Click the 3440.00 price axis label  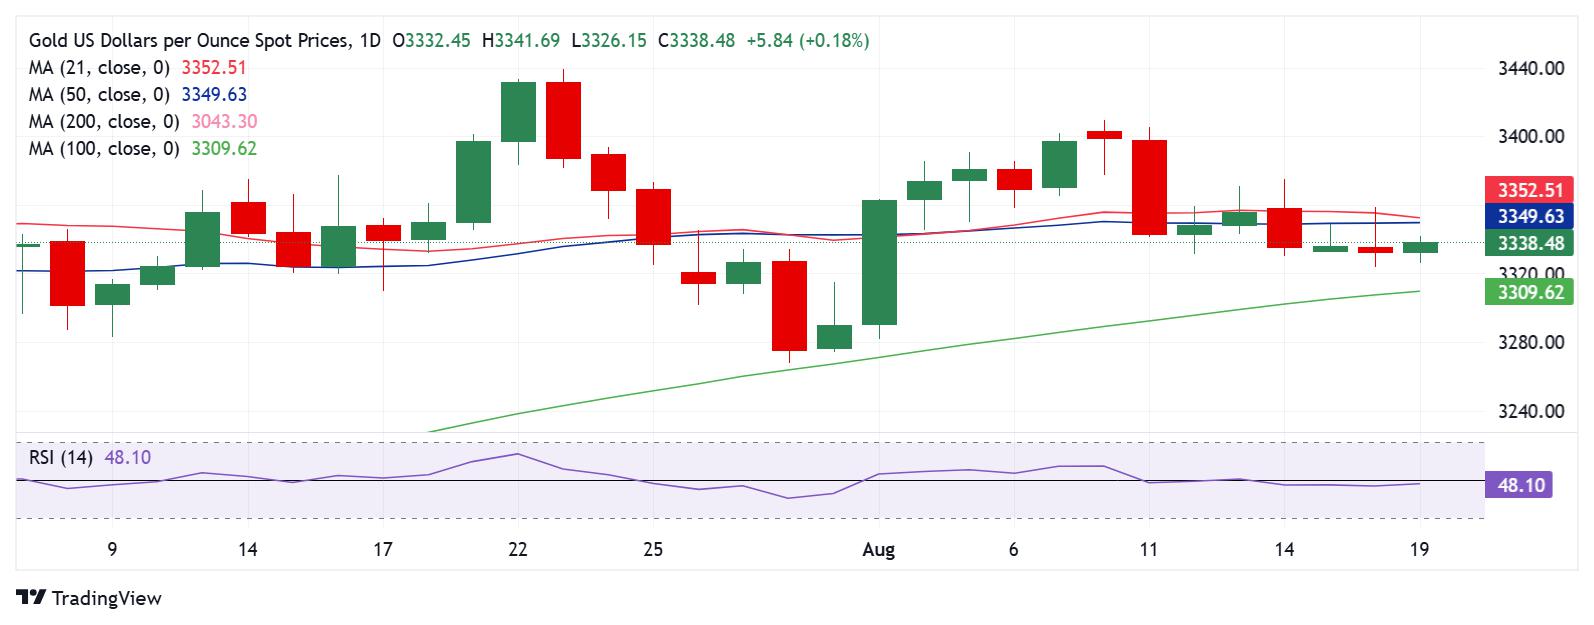click(x=1531, y=68)
